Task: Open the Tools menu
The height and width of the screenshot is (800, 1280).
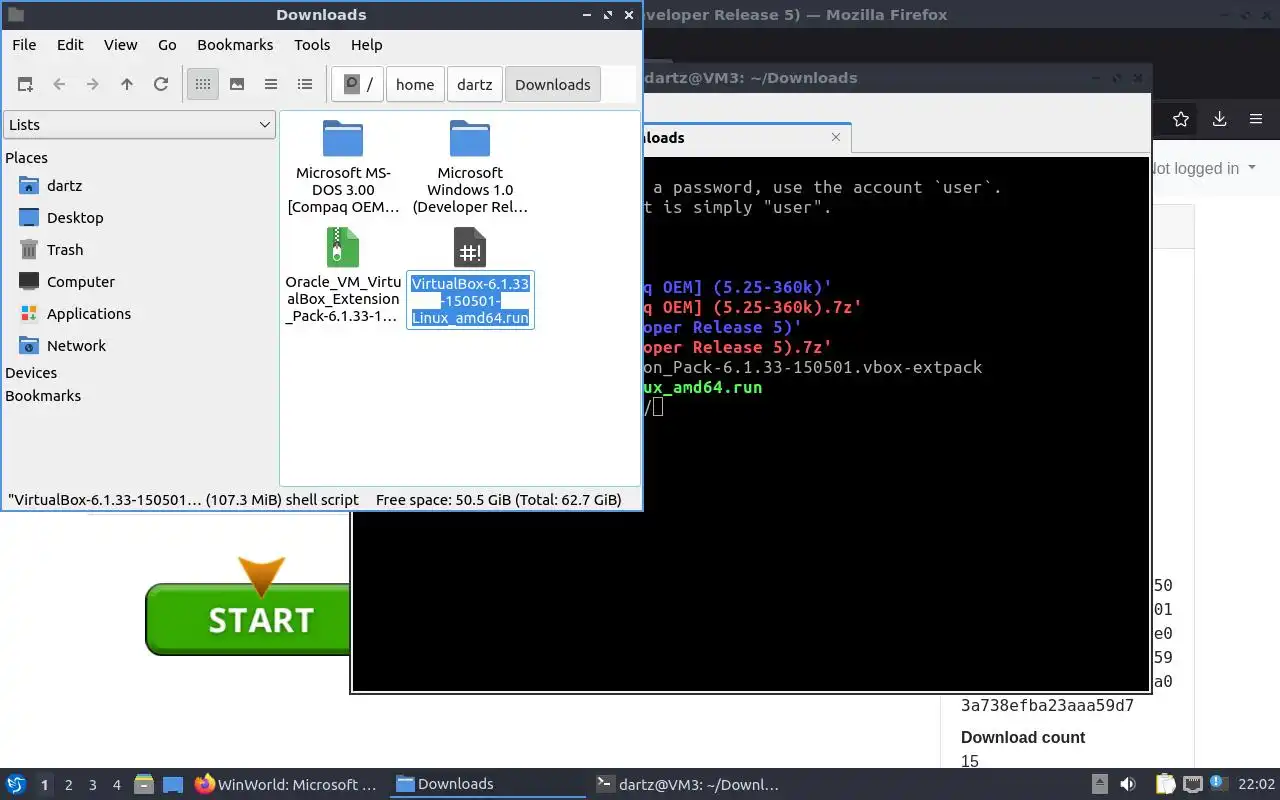Action: pyautogui.click(x=312, y=45)
